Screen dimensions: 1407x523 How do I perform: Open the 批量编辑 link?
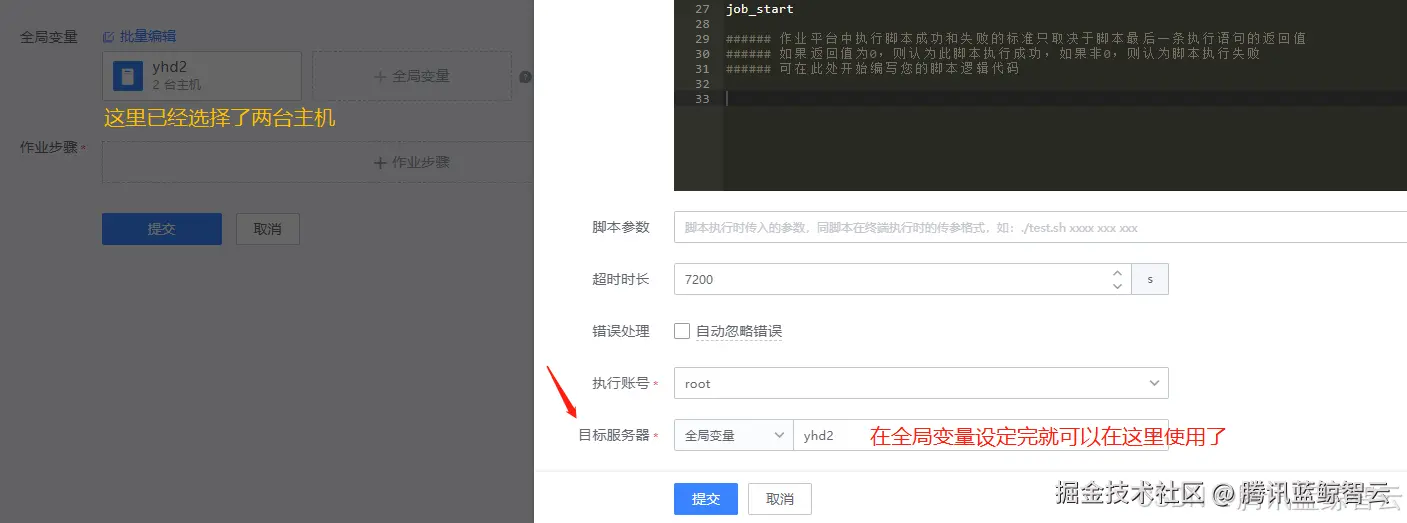(147, 36)
